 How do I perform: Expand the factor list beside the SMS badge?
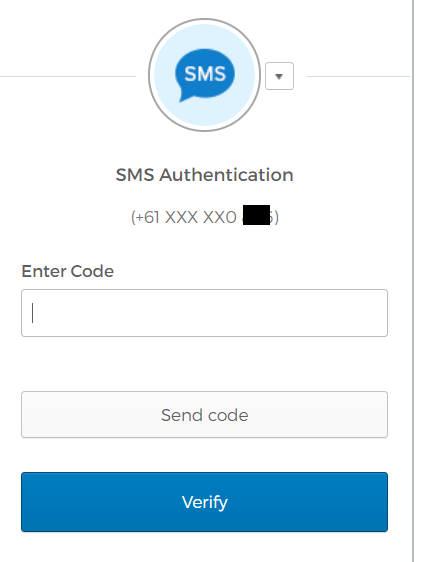point(279,76)
